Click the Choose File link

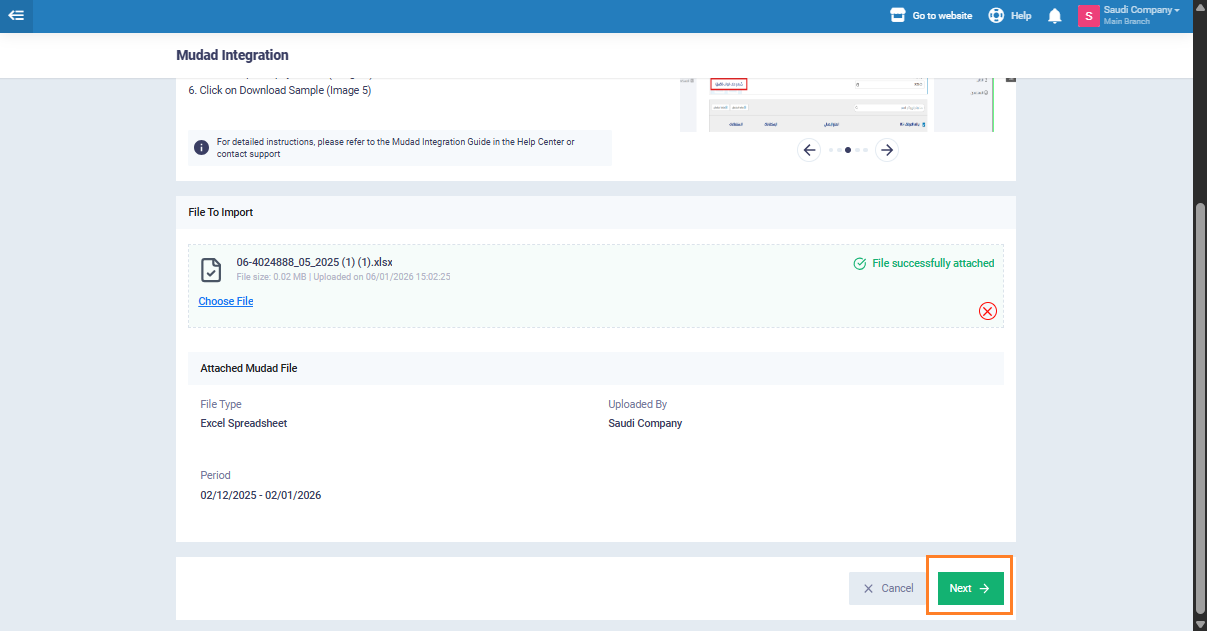click(226, 301)
